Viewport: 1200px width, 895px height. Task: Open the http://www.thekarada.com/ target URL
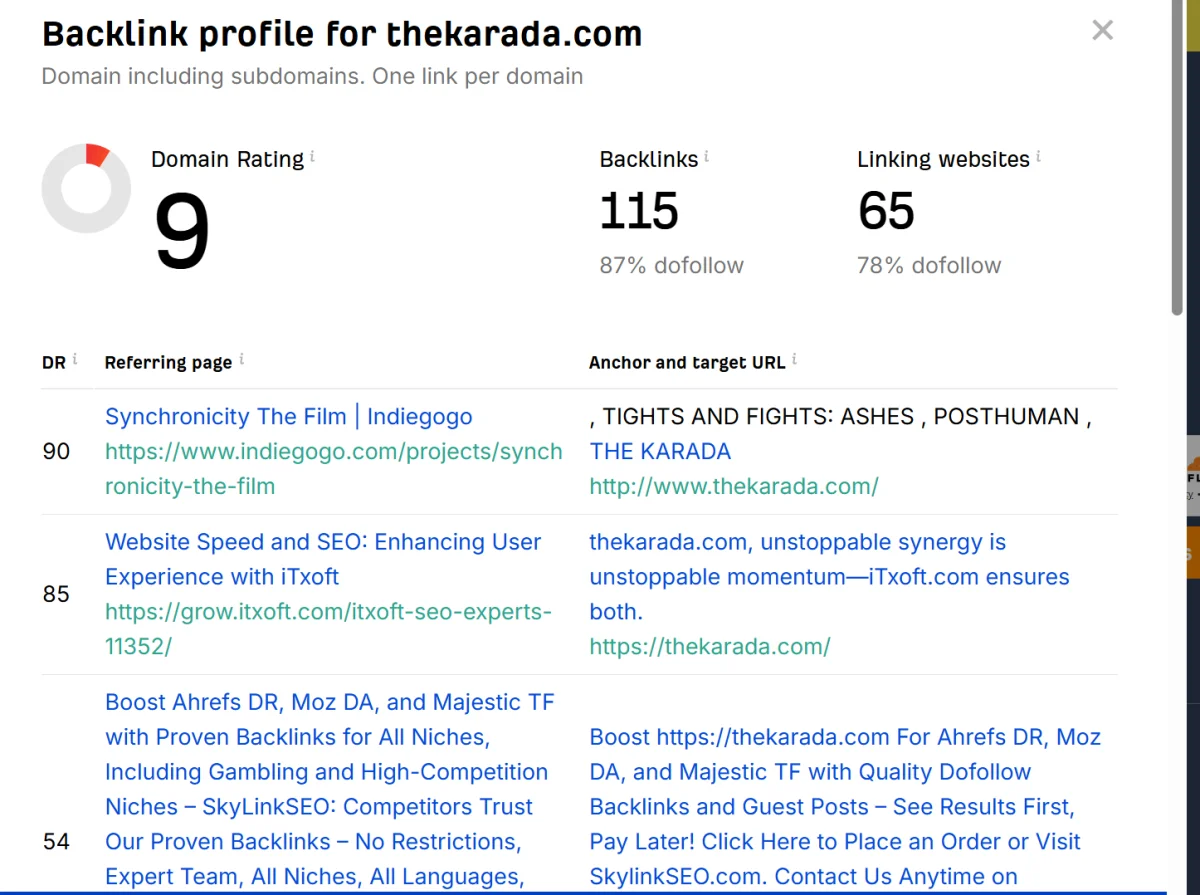point(734,487)
